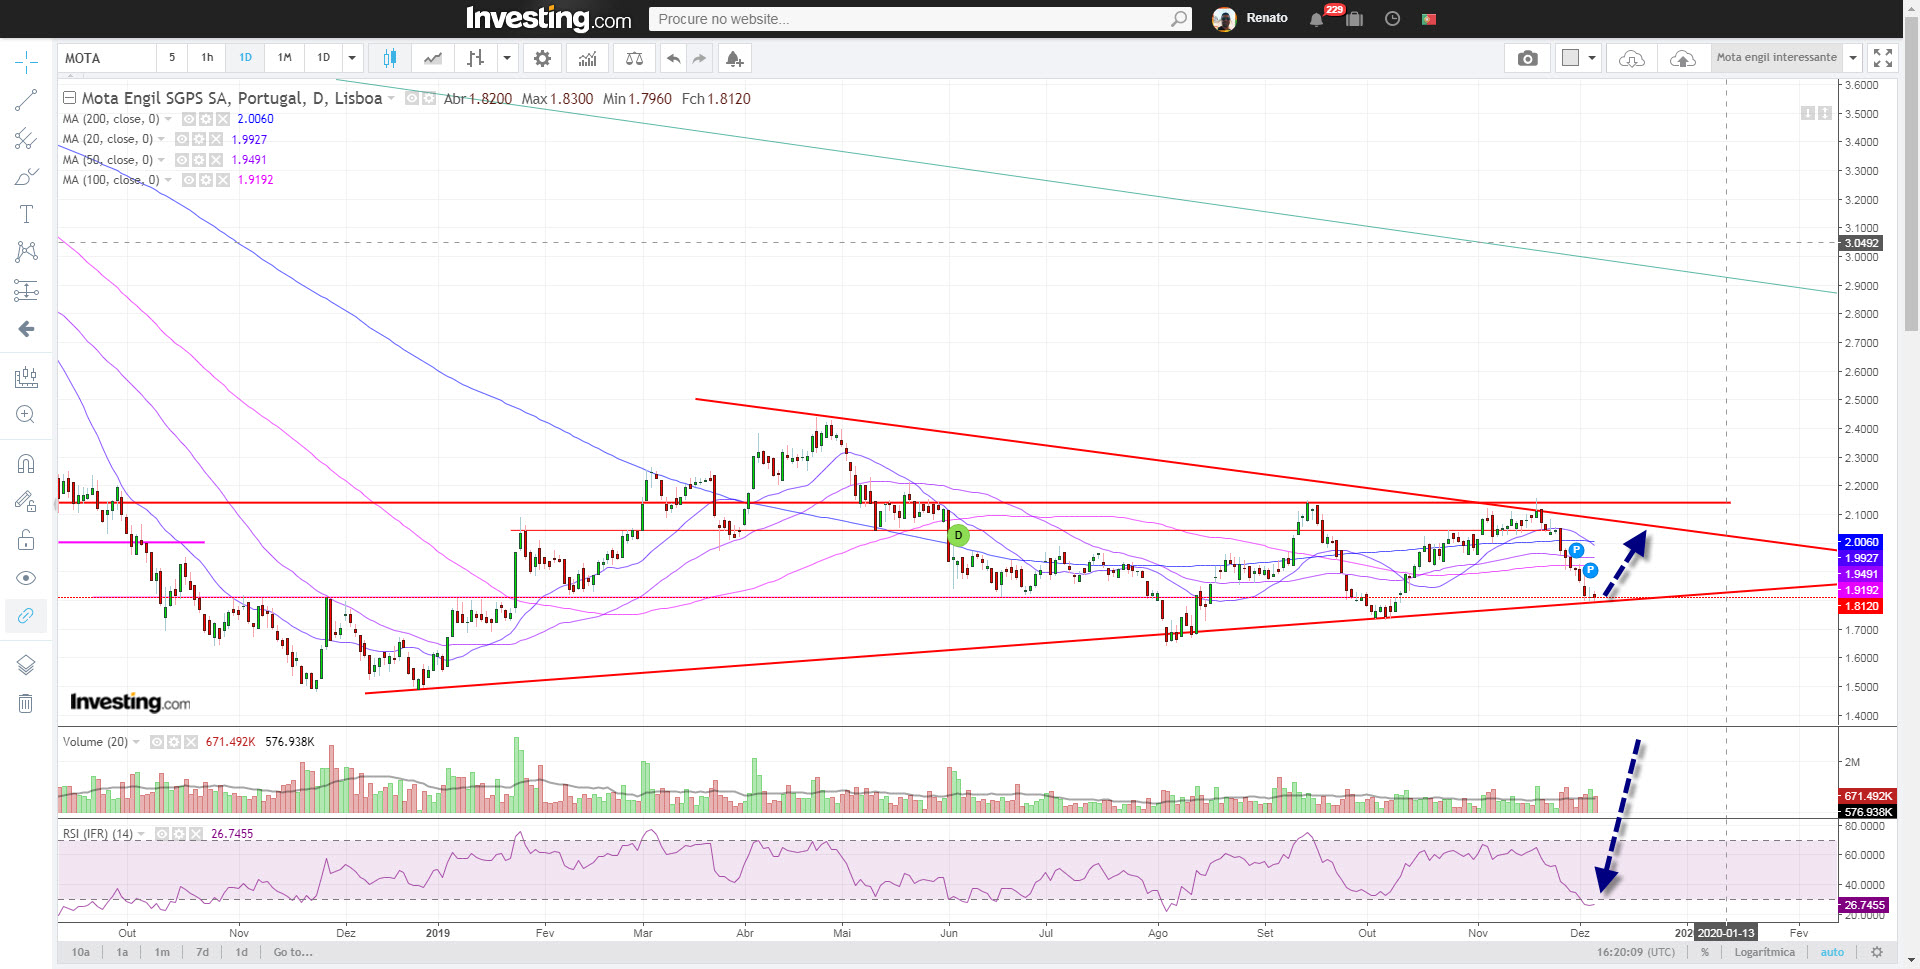The image size is (1920, 969).
Task: Open the indicators menu
Action: (588, 58)
